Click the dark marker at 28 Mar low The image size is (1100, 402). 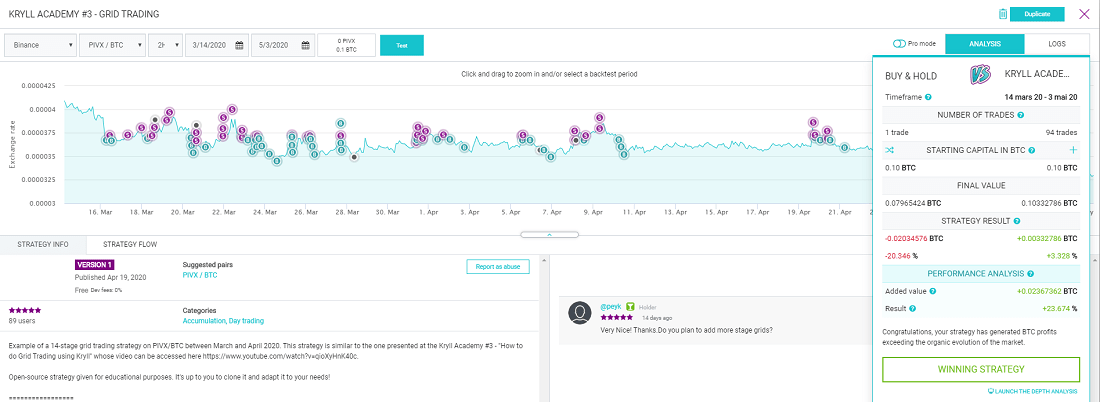coord(354,157)
